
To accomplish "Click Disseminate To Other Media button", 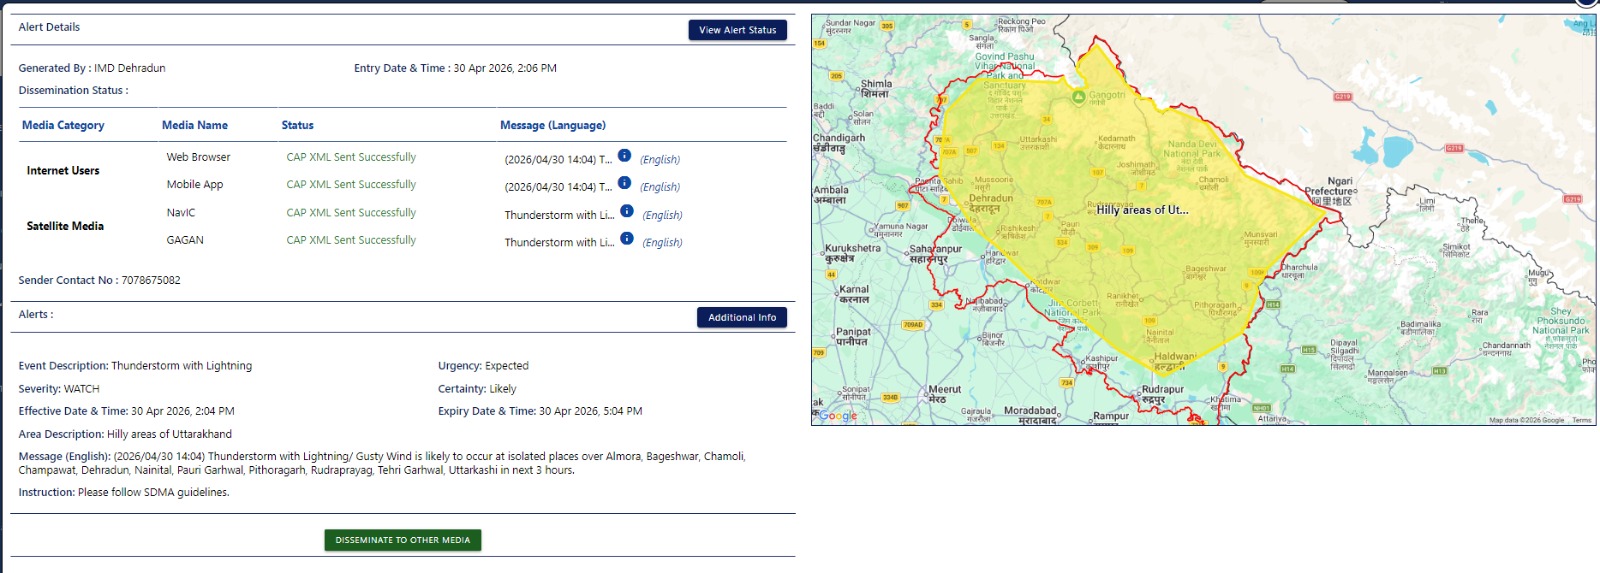I will (x=402, y=540).
